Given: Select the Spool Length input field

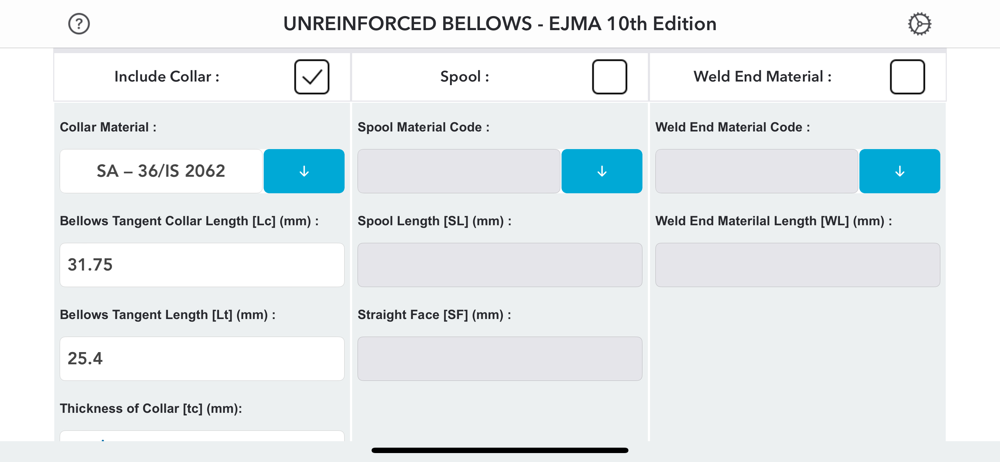Looking at the screenshot, I should [500, 265].
